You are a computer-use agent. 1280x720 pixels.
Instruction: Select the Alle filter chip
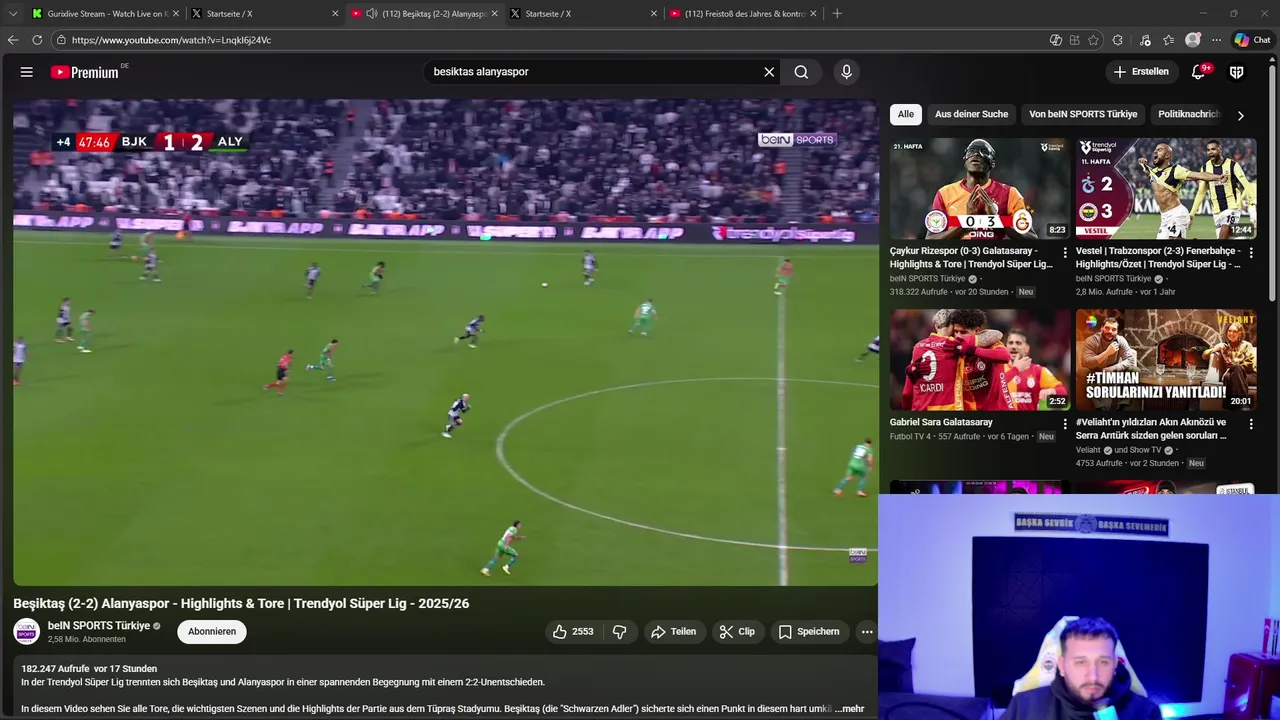pos(906,115)
